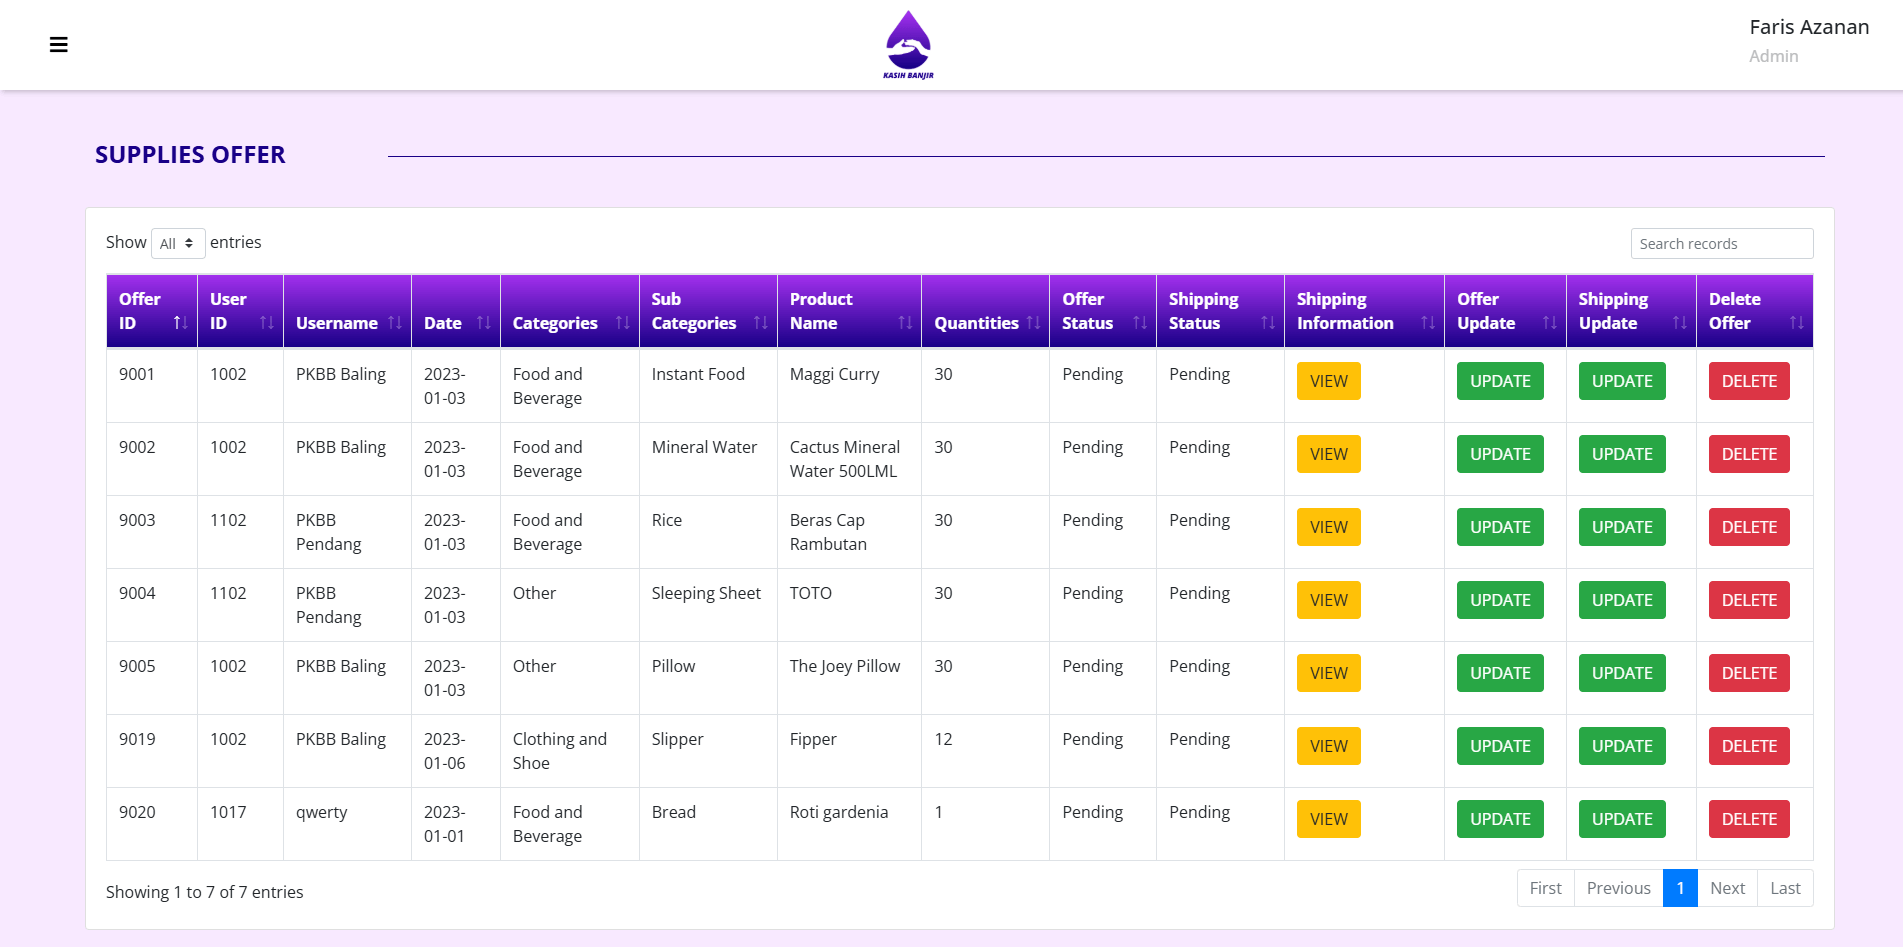Click the Faris Azanan profile name
The width and height of the screenshot is (1903, 947).
click(x=1809, y=26)
